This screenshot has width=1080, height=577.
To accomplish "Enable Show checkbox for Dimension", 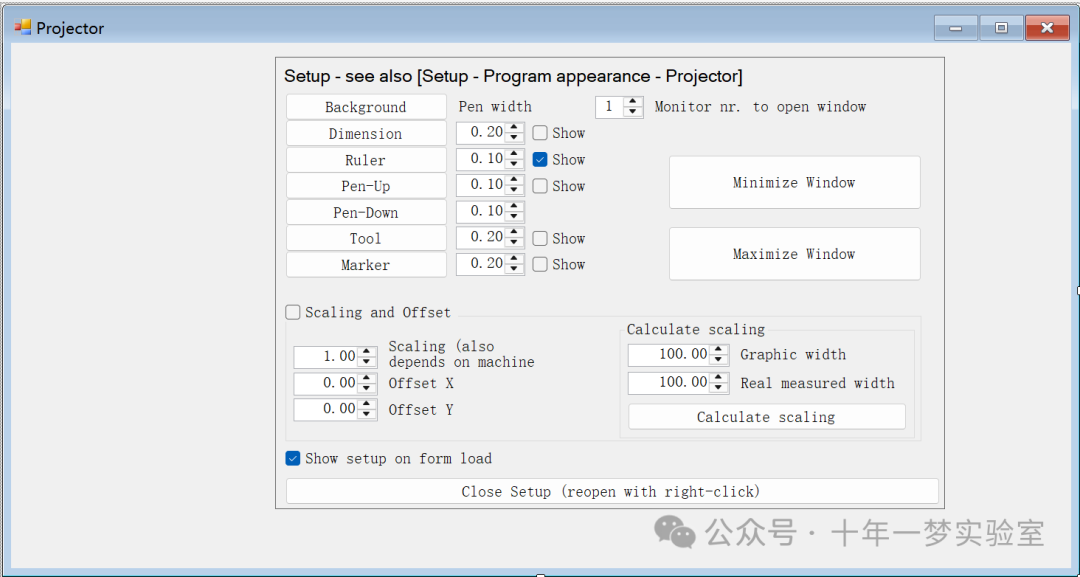I will pos(540,133).
